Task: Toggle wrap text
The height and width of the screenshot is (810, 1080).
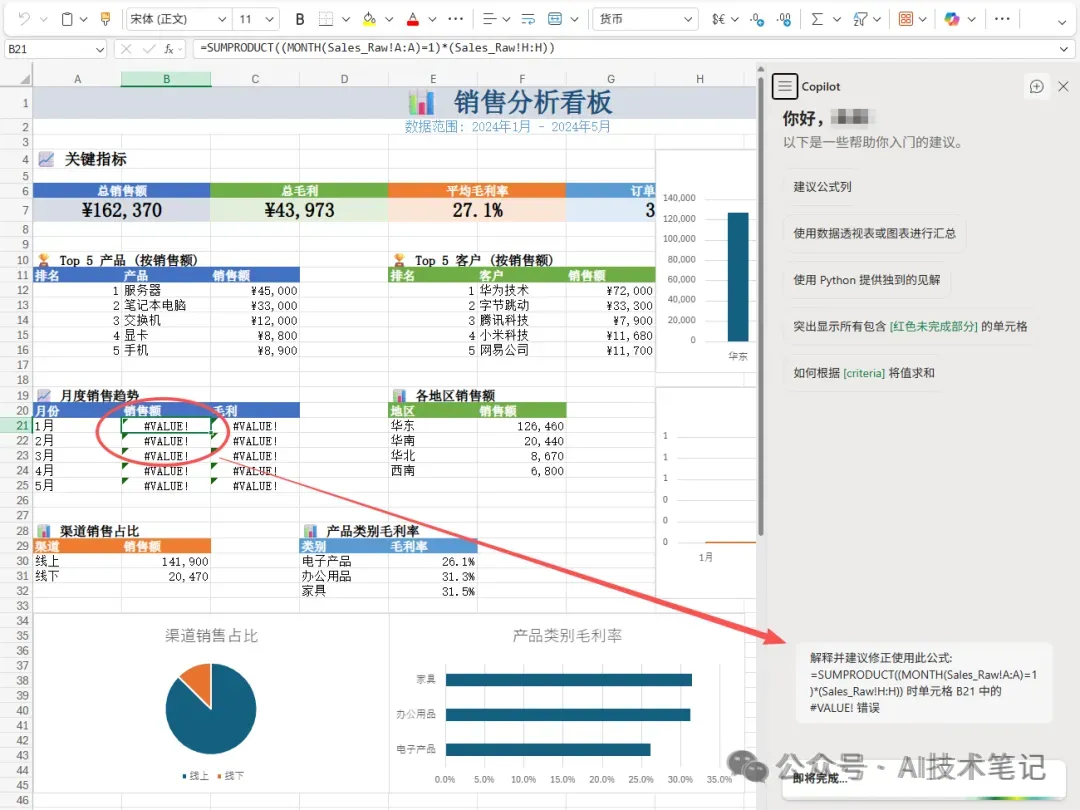Action: click(x=528, y=19)
